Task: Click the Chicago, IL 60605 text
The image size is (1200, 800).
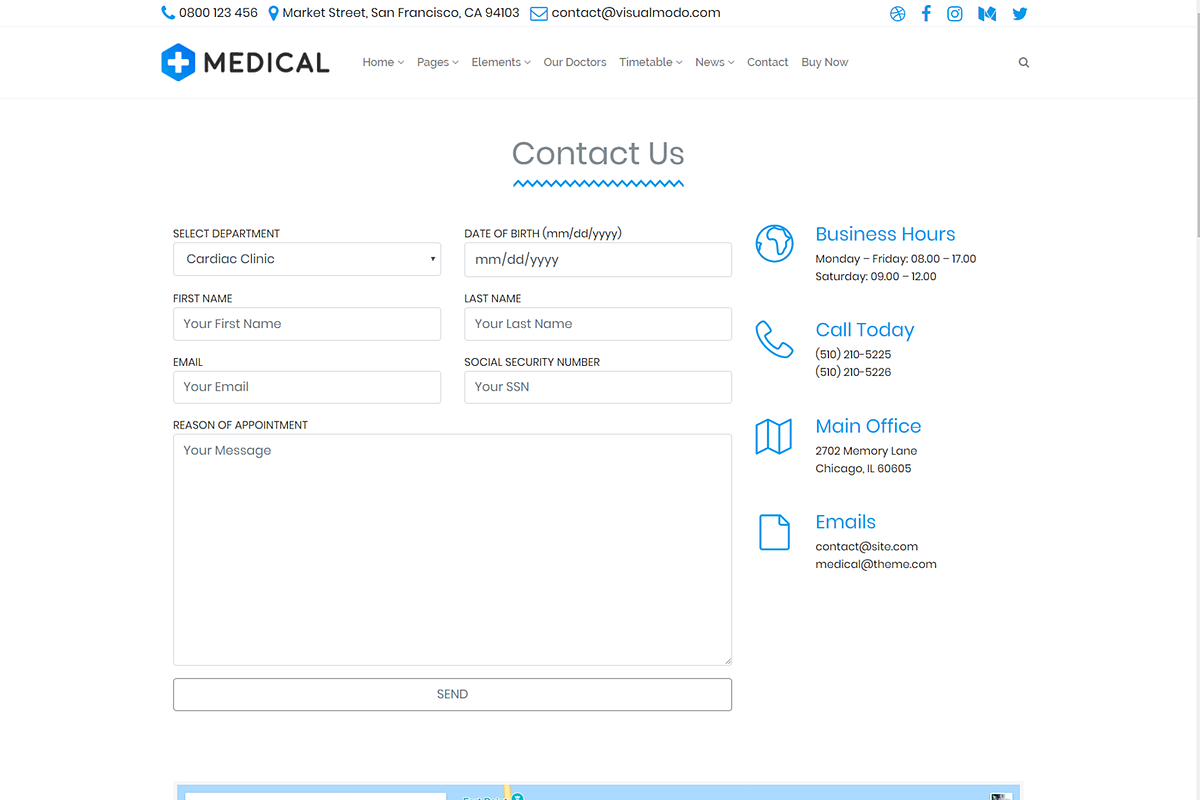Action: point(863,468)
